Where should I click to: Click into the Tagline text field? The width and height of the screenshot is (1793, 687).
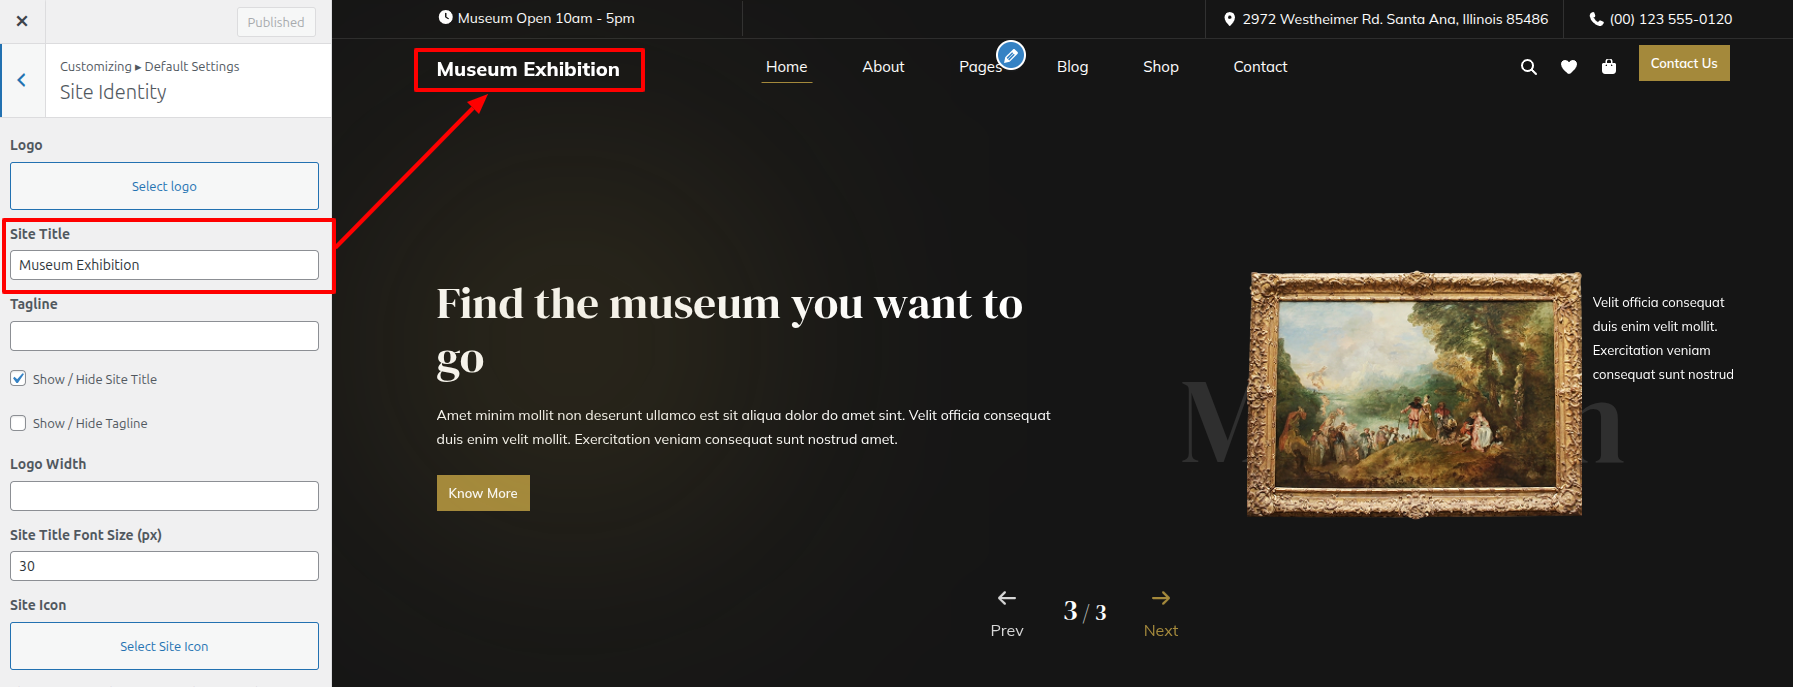(x=164, y=336)
